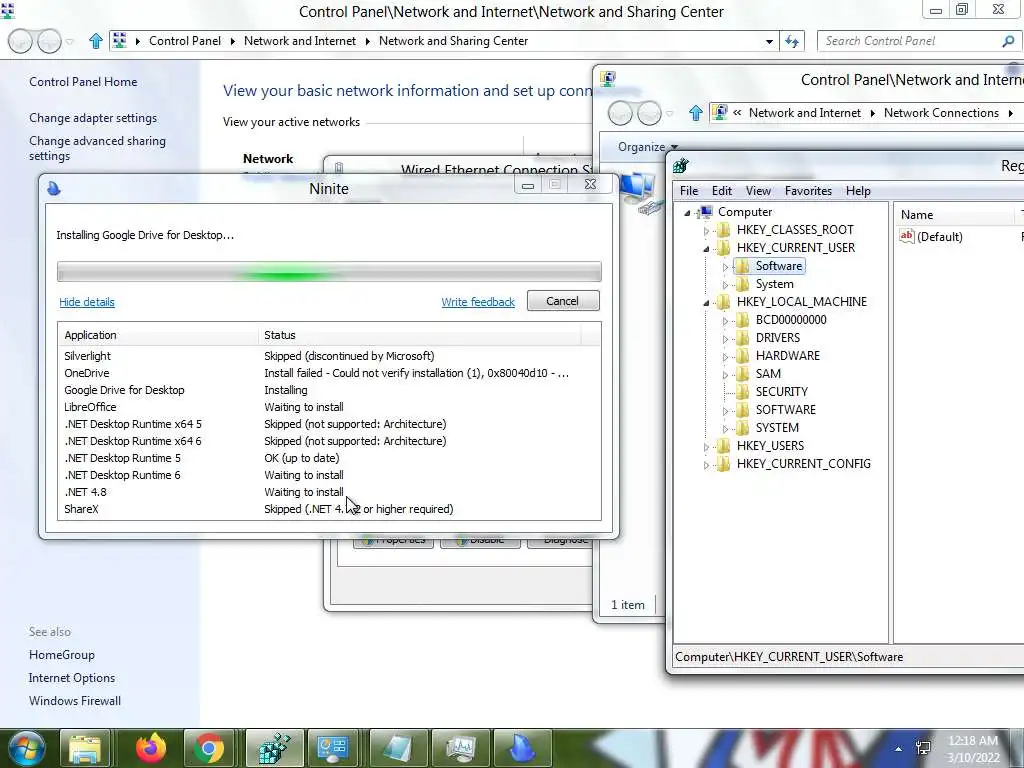Select the LibreOffice row
The width and height of the screenshot is (1024, 768).
tap(329, 407)
